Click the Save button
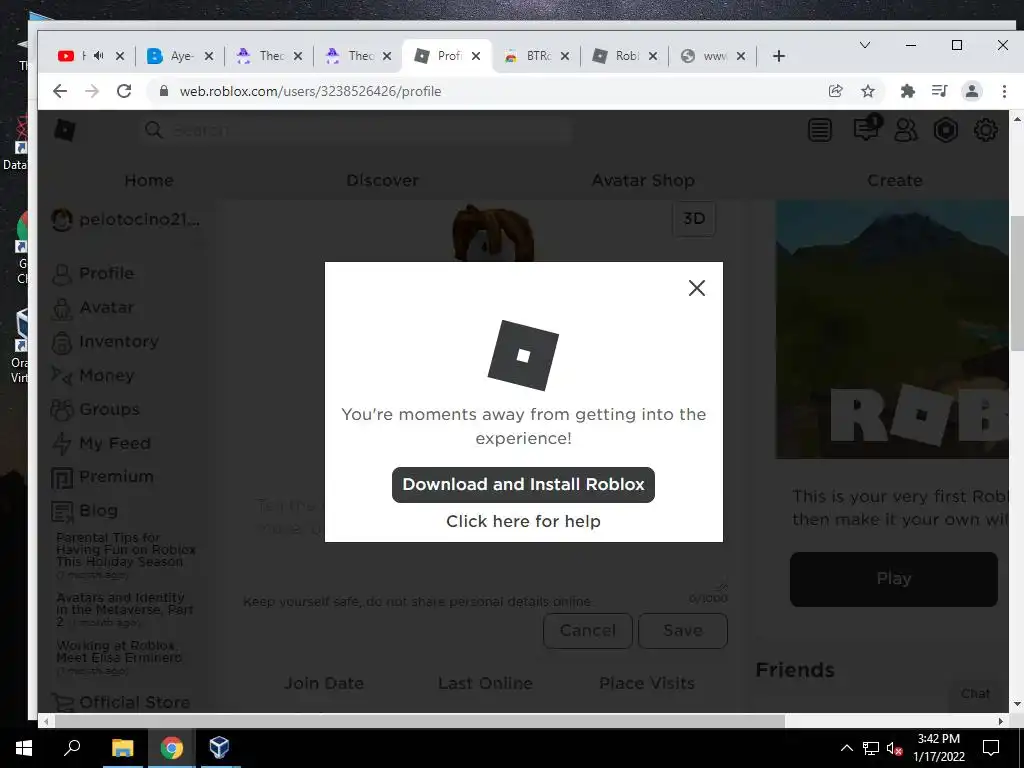This screenshot has width=1024, height=768. [x=682, y=631]
